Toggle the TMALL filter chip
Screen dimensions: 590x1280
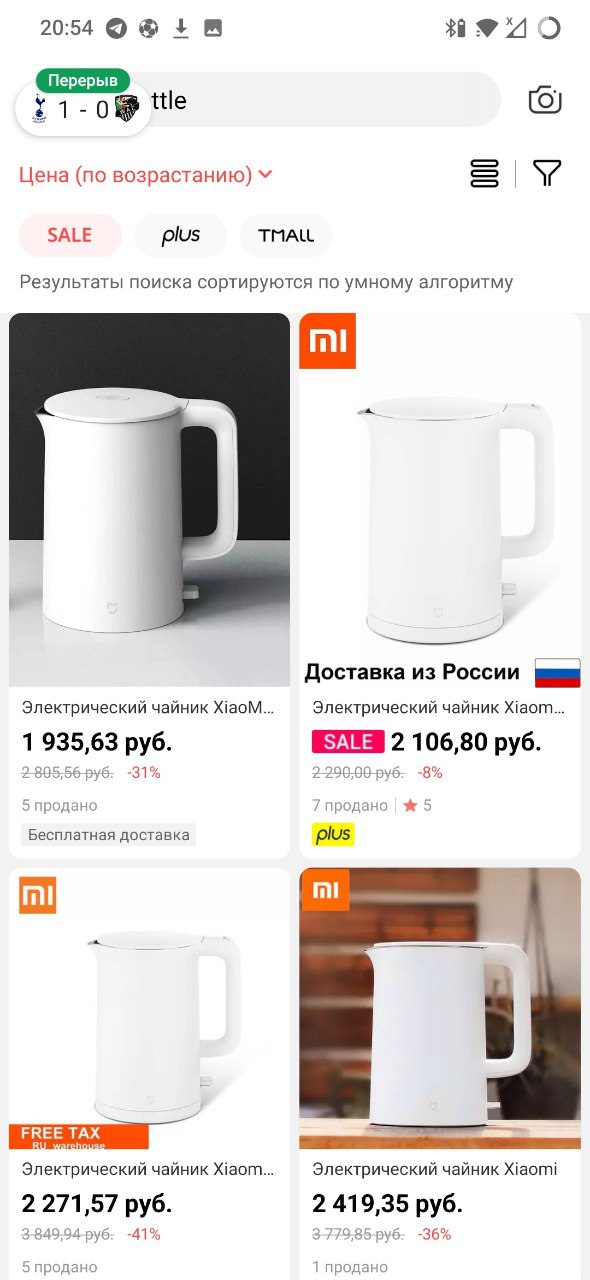(286, 236)
